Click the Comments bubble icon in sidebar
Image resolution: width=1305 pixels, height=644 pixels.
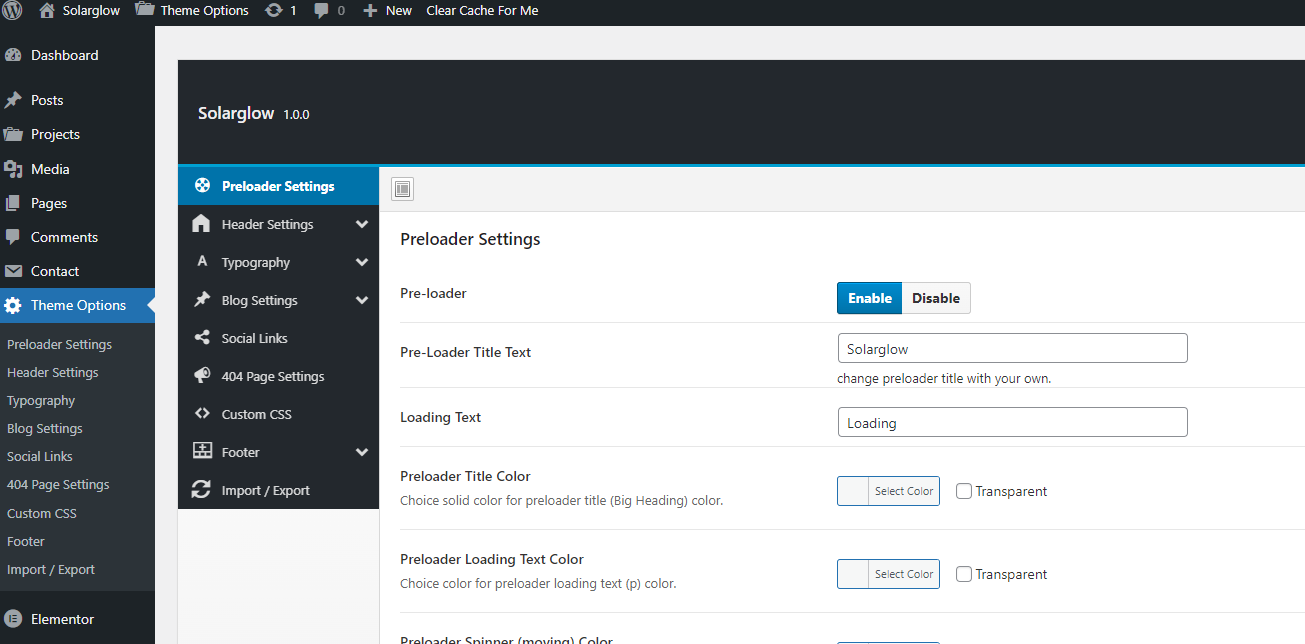[x=13, y=237]
